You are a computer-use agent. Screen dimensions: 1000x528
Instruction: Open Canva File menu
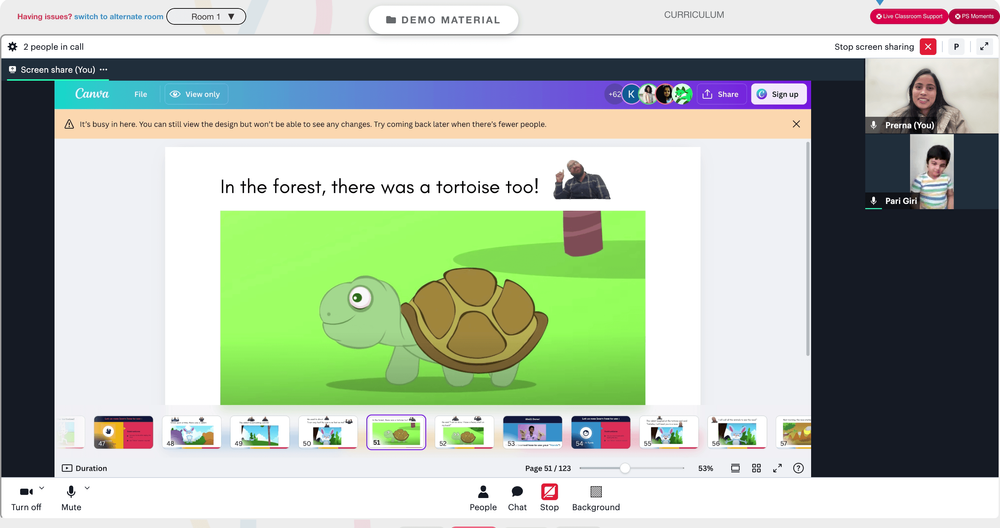coord(140,94)
